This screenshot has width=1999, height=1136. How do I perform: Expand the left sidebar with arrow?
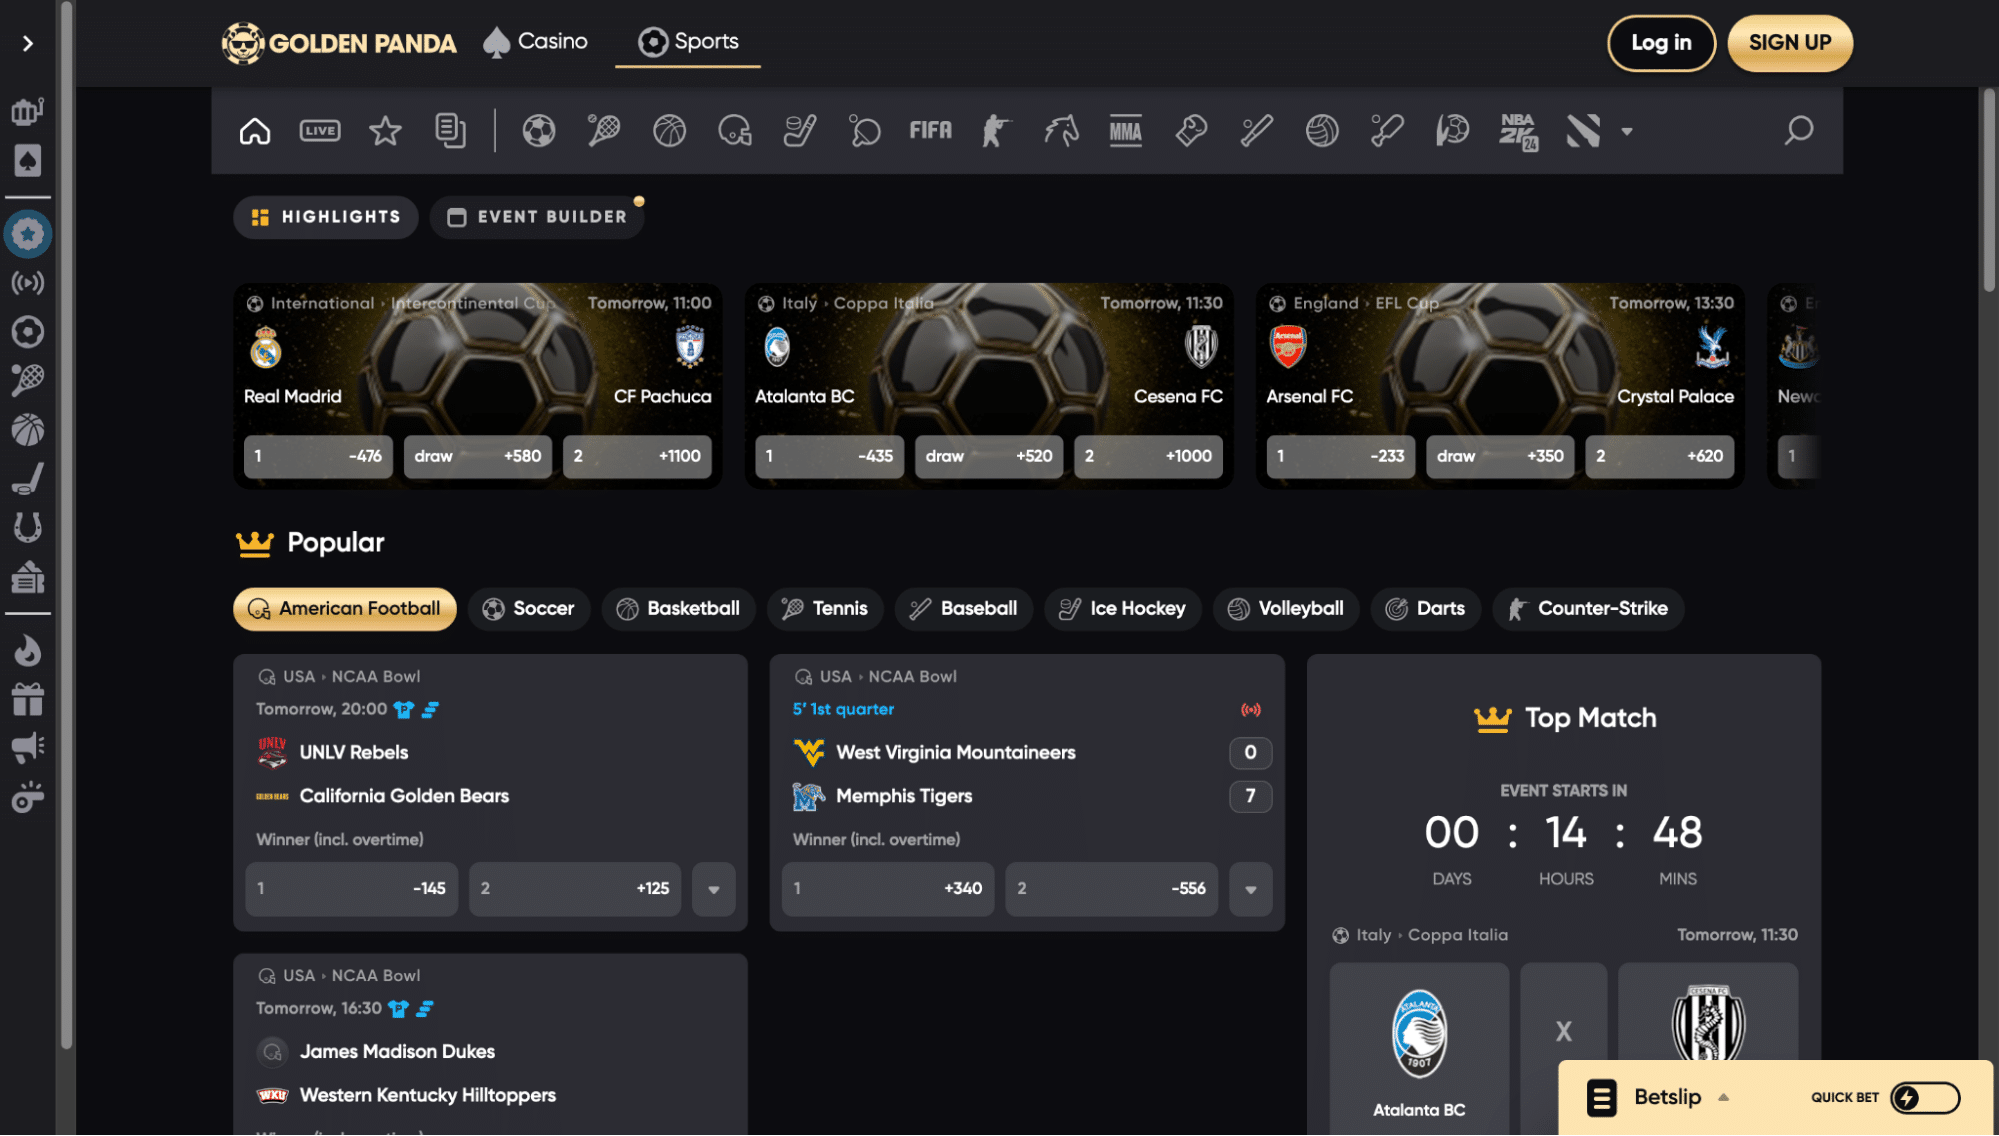tap(28, 43)
